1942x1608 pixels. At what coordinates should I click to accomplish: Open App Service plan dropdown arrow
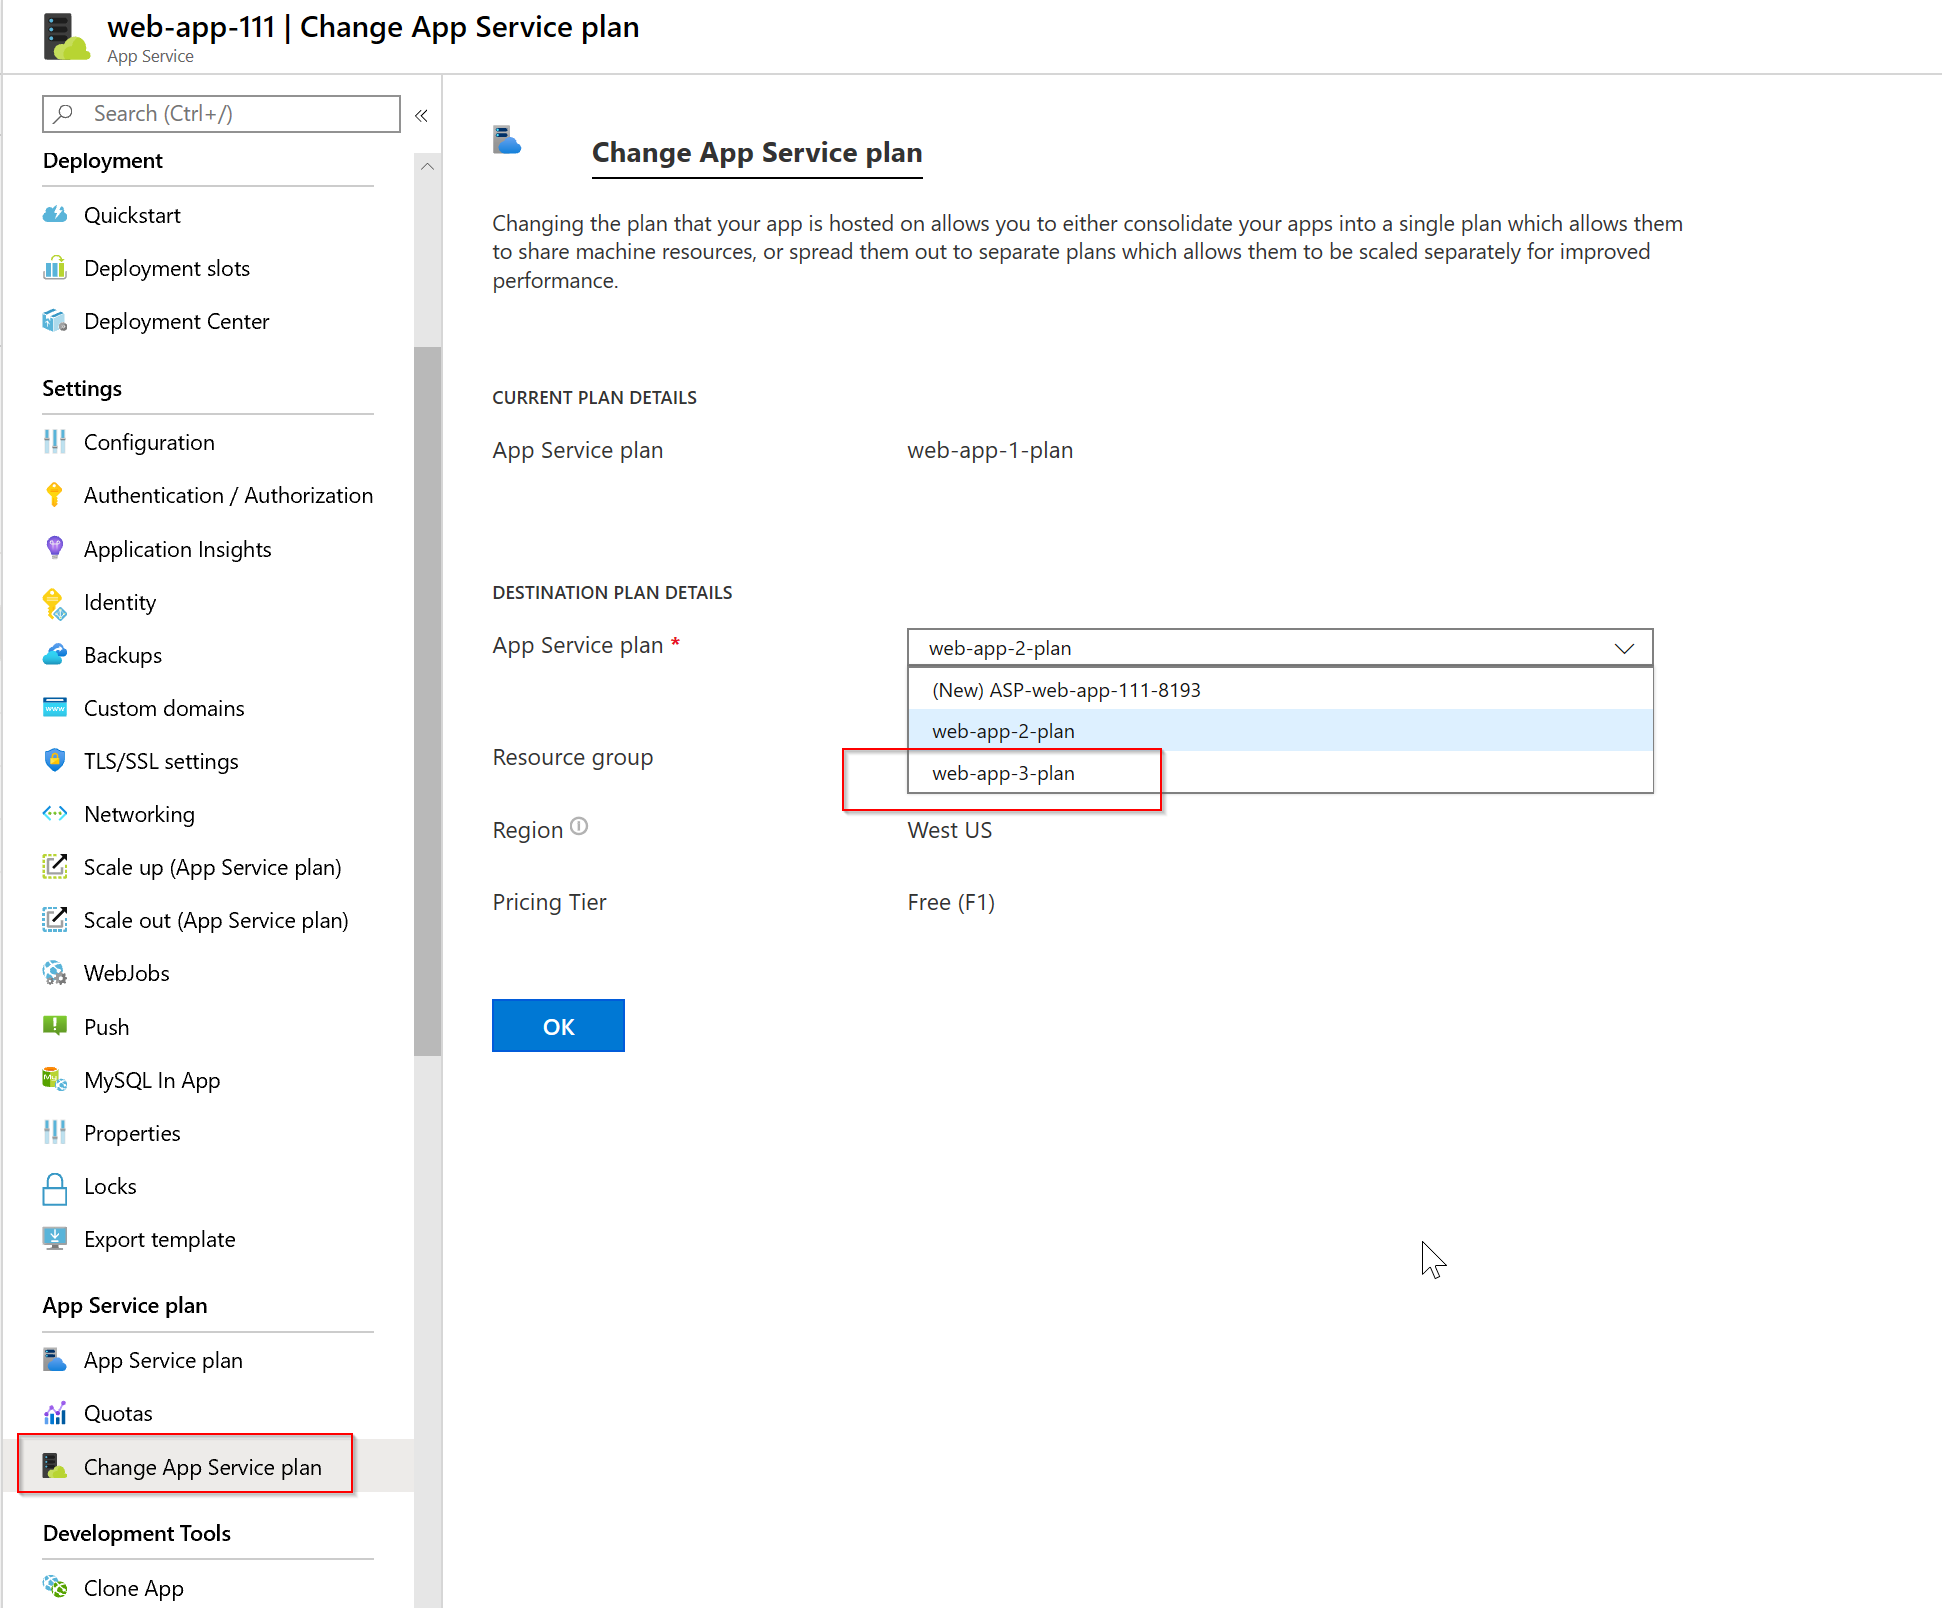[x=1624, y=648]
